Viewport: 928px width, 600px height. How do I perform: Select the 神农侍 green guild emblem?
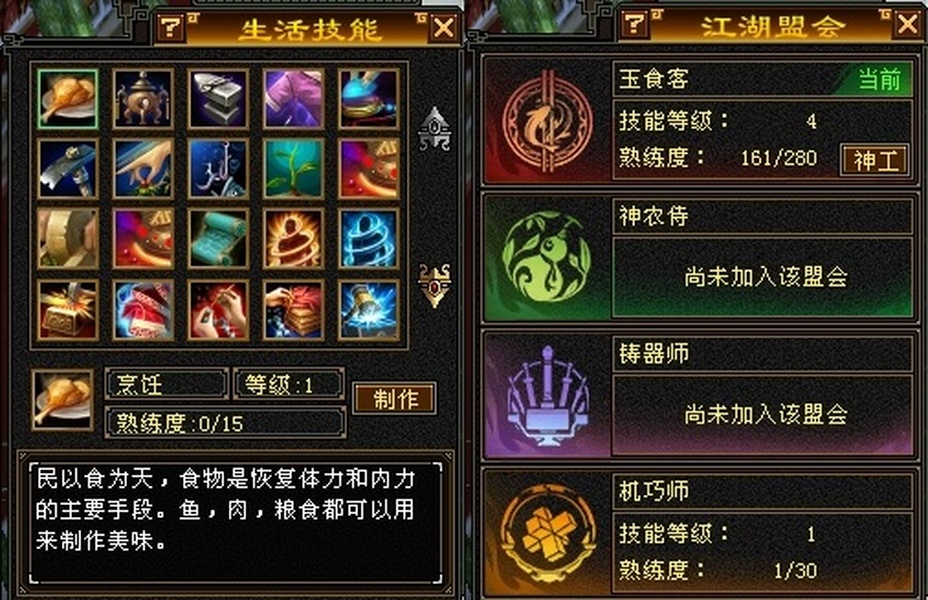pyautogui.click(x=546, y=258)
